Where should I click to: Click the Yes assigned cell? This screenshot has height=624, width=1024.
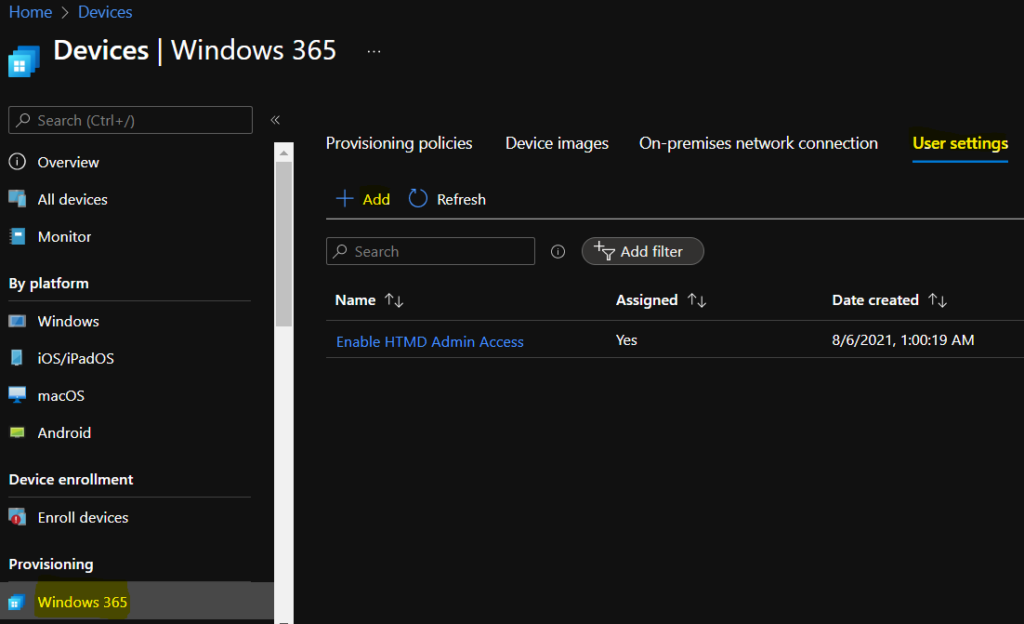[x=626, y=340]
